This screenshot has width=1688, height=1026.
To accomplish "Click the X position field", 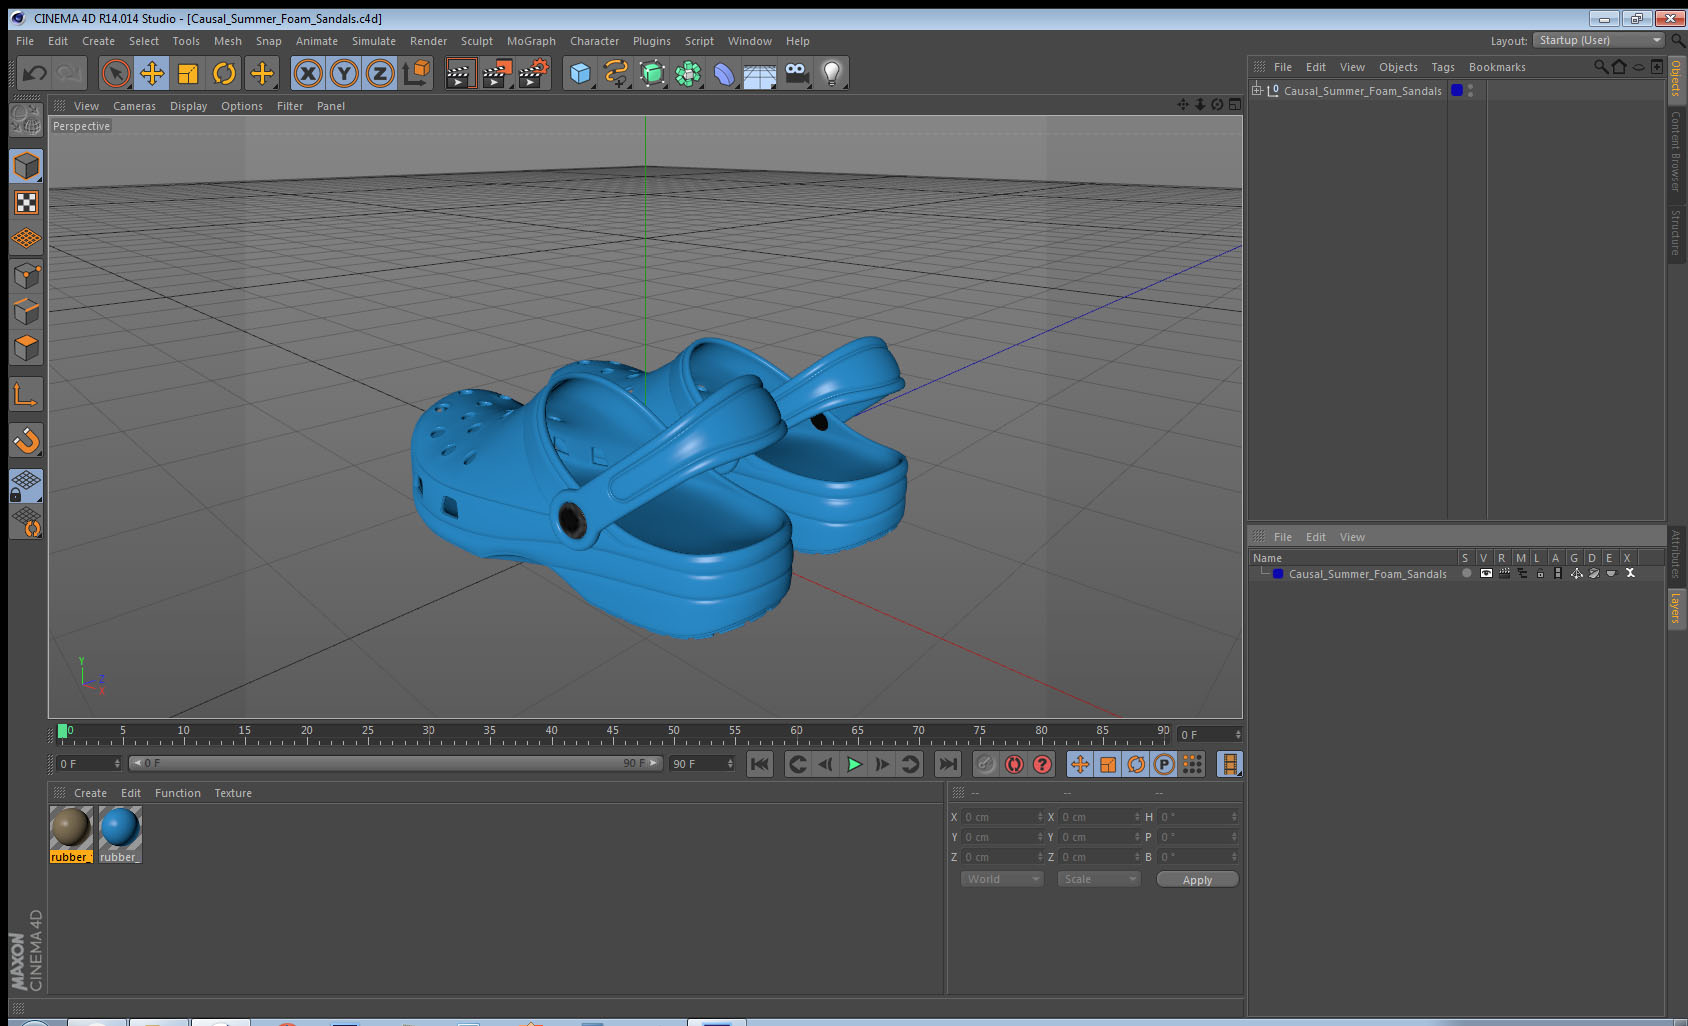I will point(1003,817).
